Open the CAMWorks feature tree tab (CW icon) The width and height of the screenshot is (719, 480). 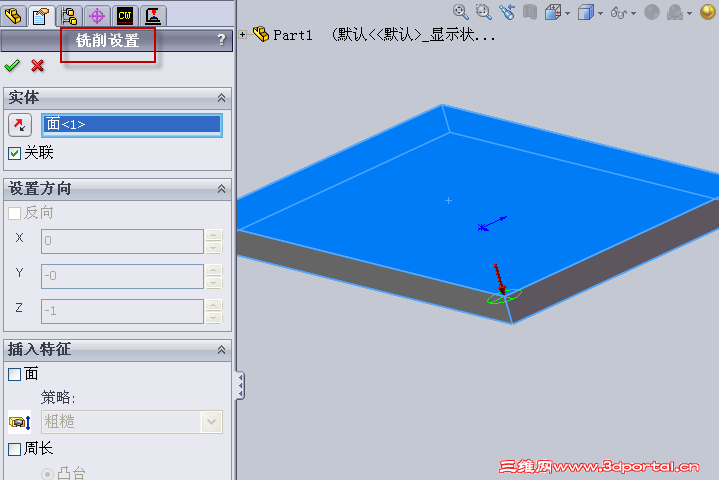pyautogui.click(x=125, y=16)
